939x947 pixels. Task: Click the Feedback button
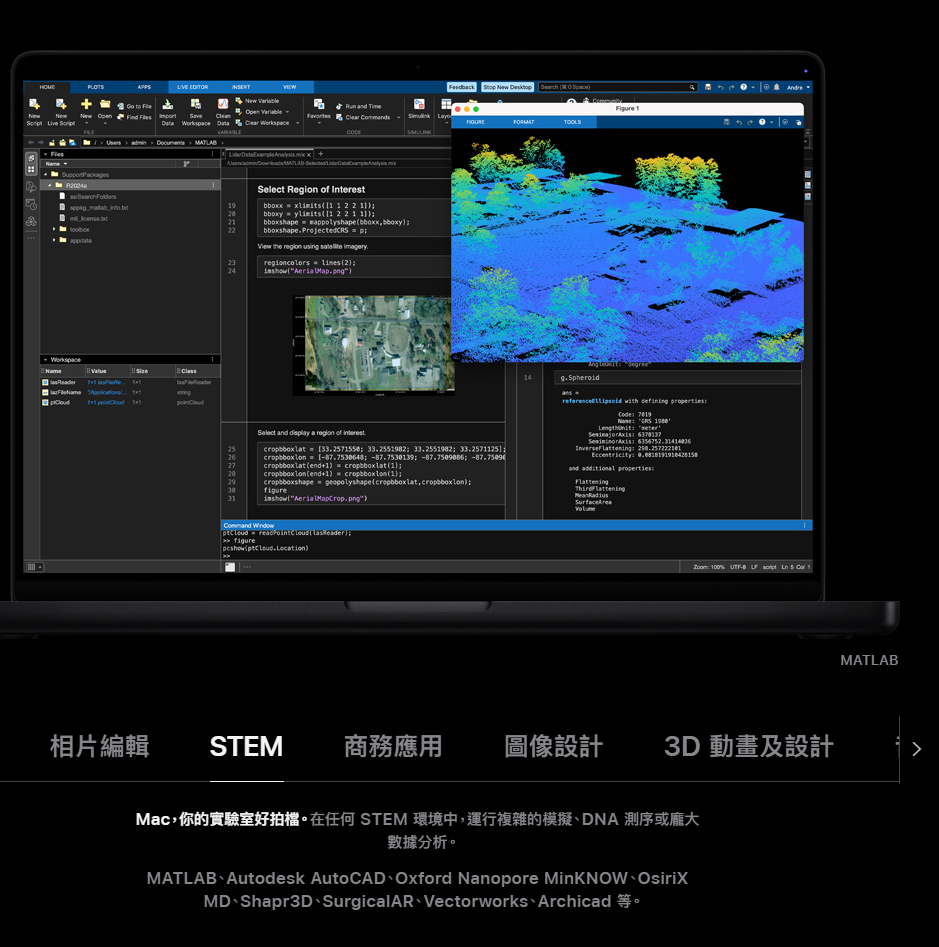click(461, 87)
